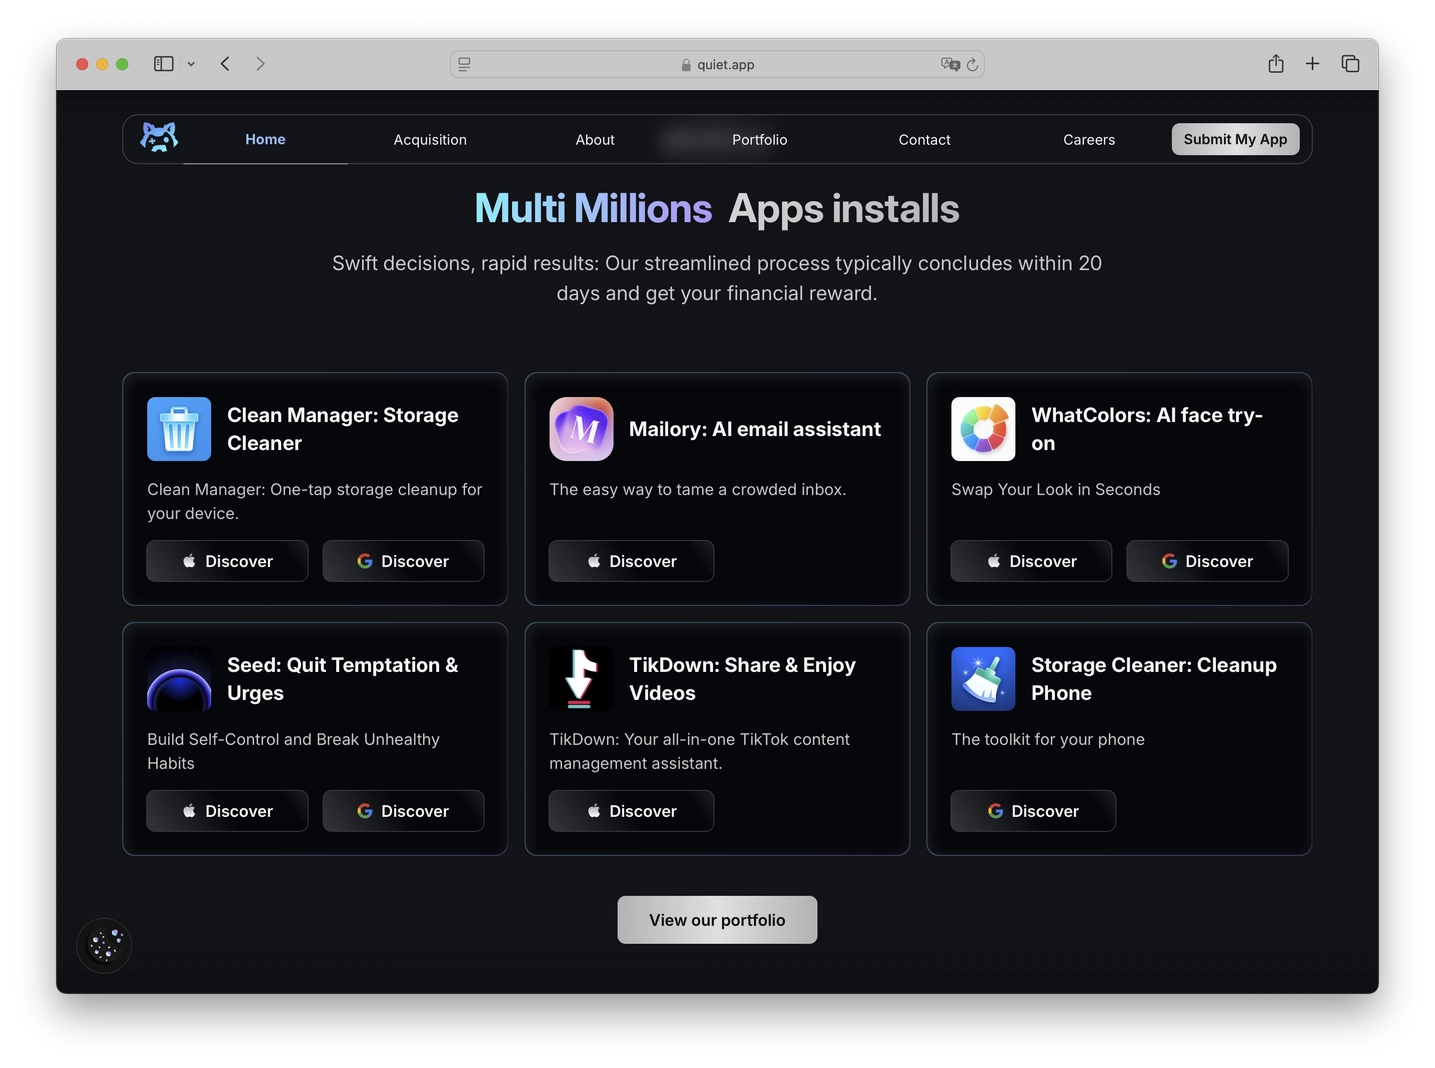Visit the Contact nav item
Viewport: 1435px width, 1068px height.
coord(924,140)
